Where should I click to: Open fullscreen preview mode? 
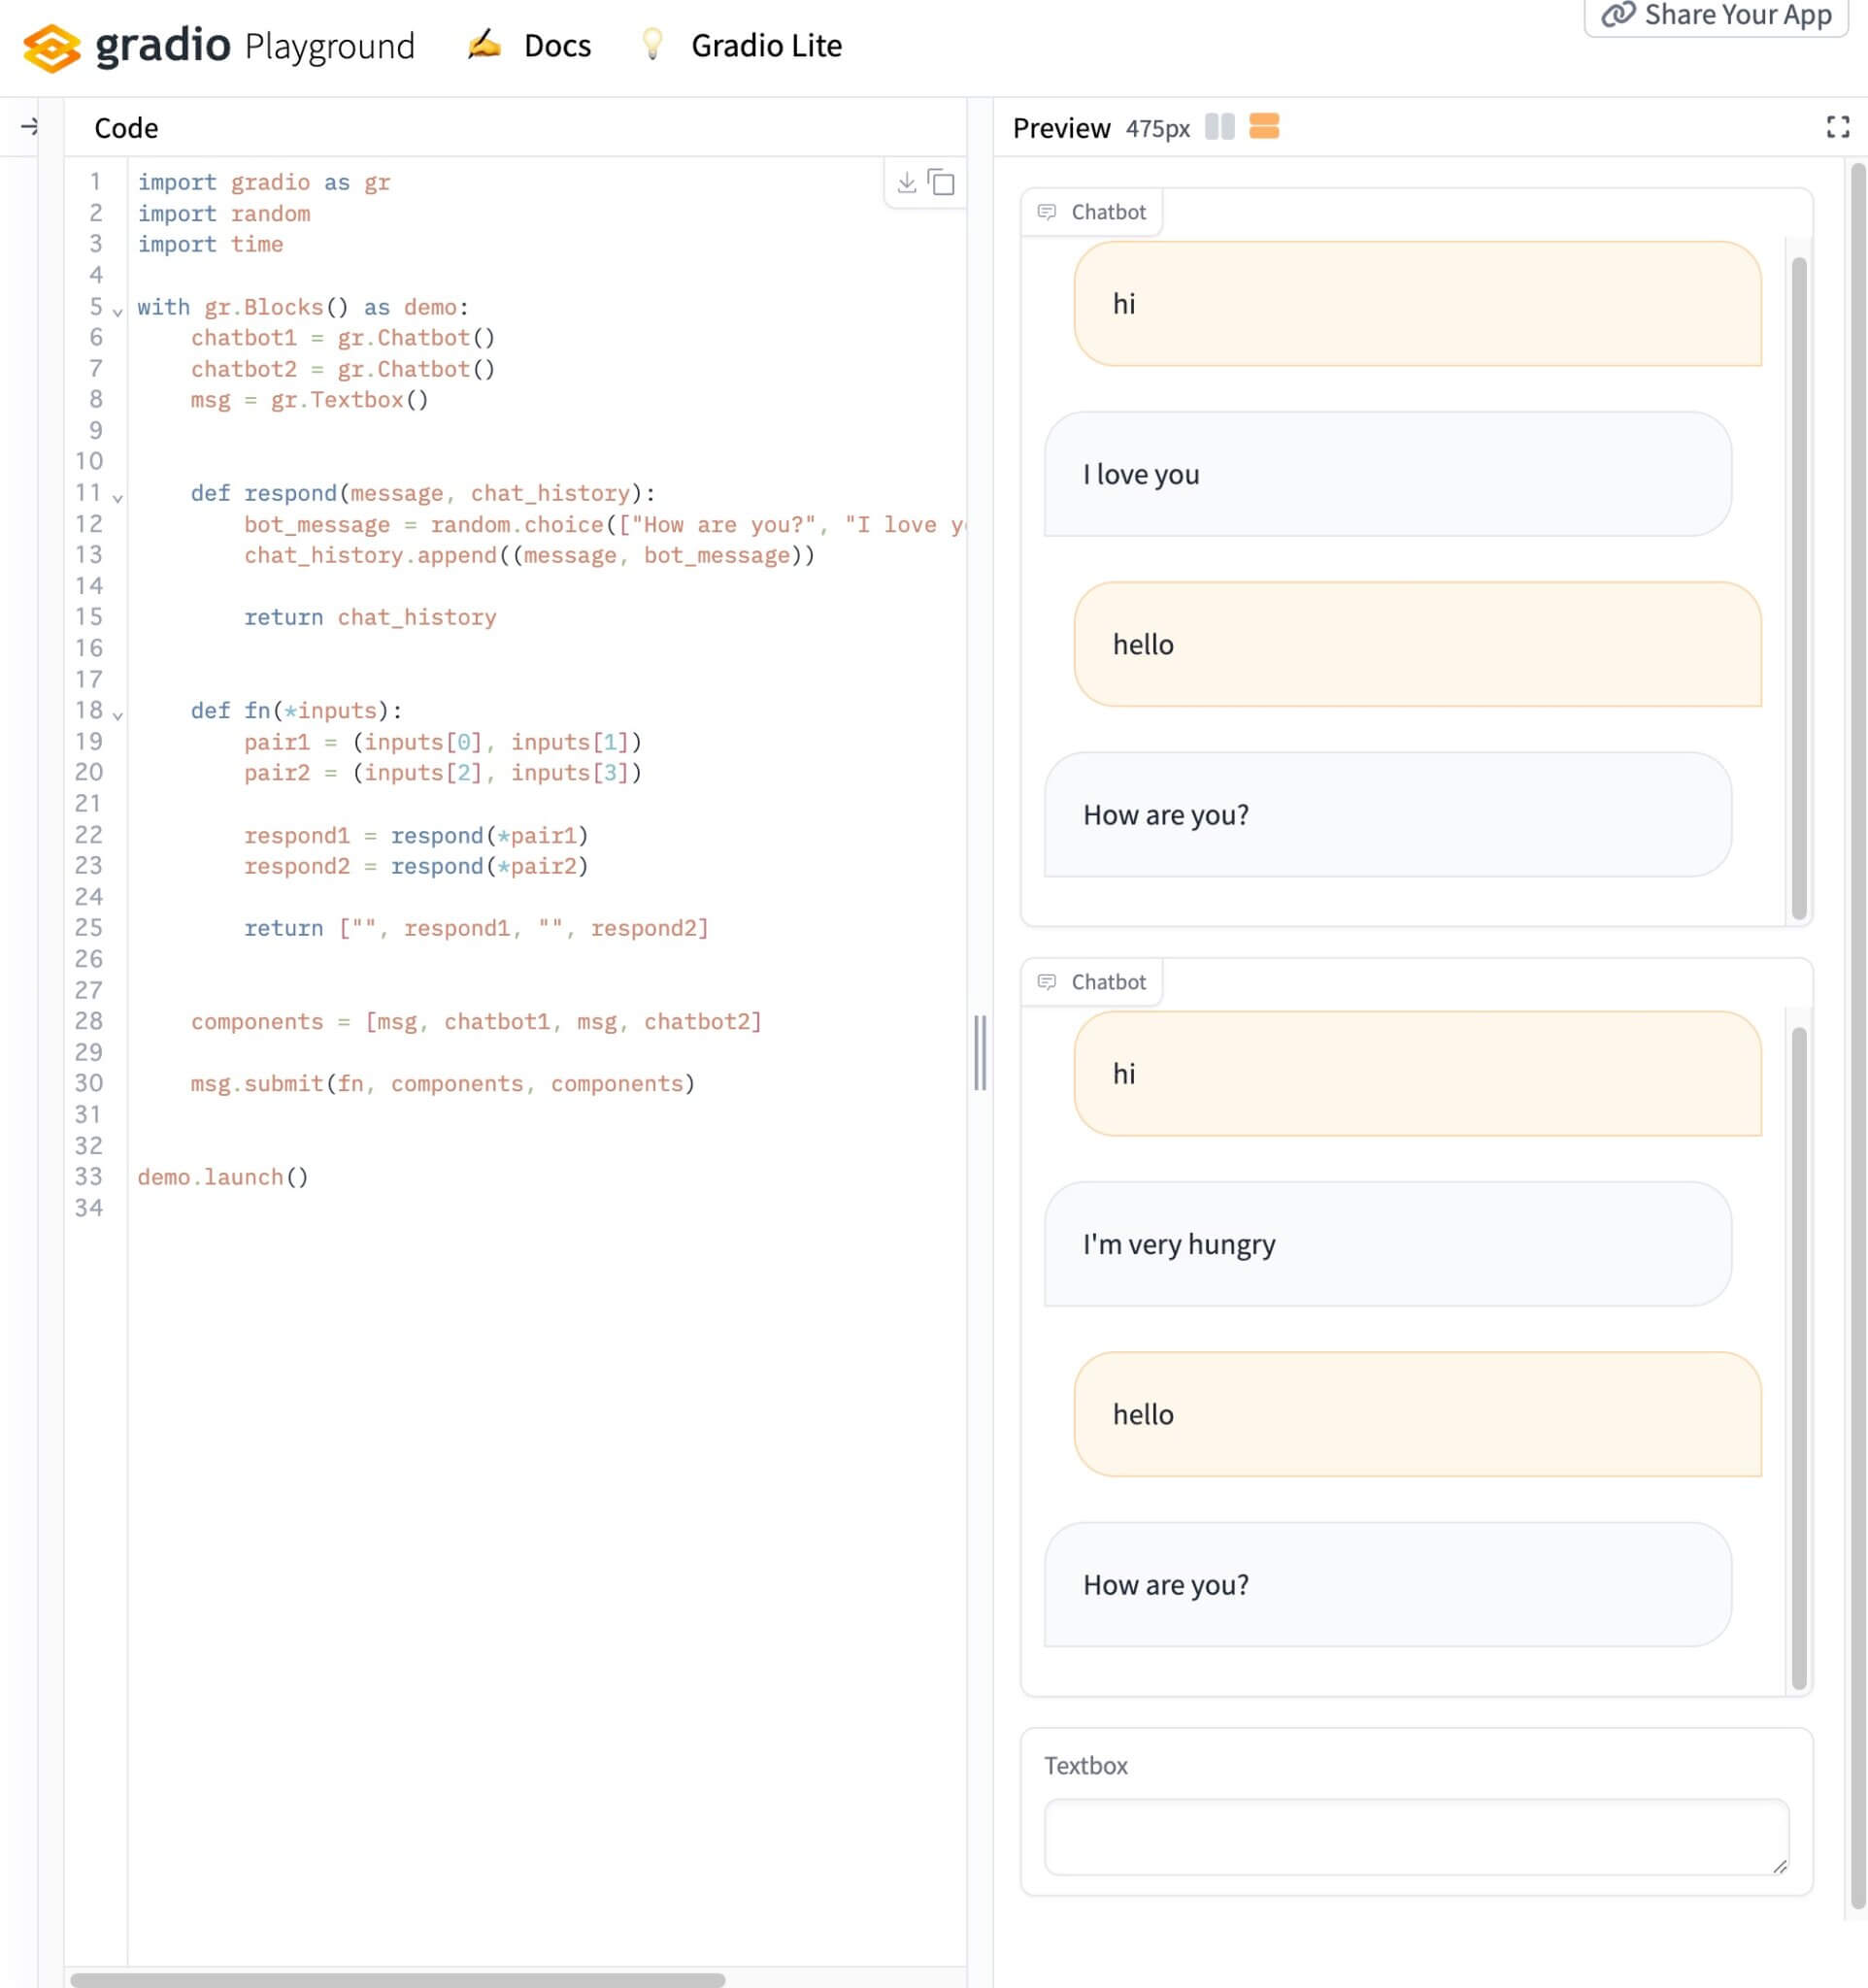point(1838,127)
